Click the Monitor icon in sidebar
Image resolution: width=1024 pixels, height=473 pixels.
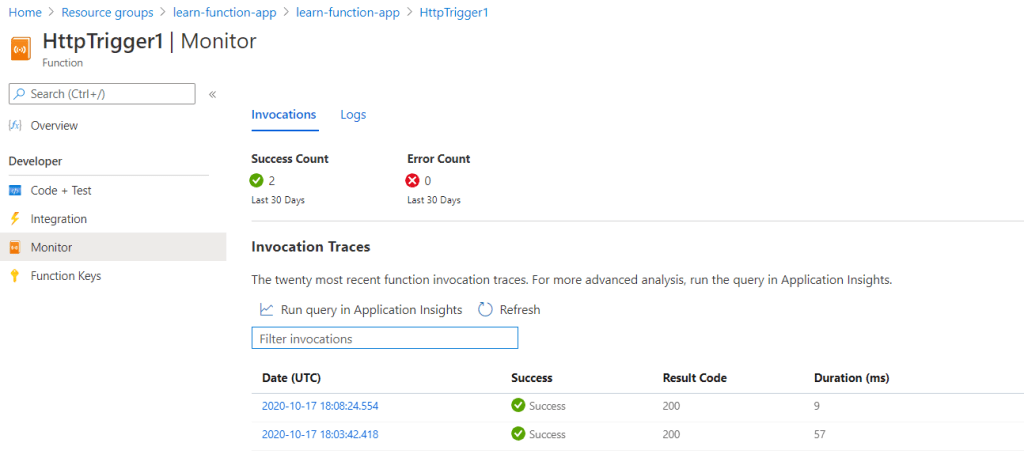click(15, 247)
